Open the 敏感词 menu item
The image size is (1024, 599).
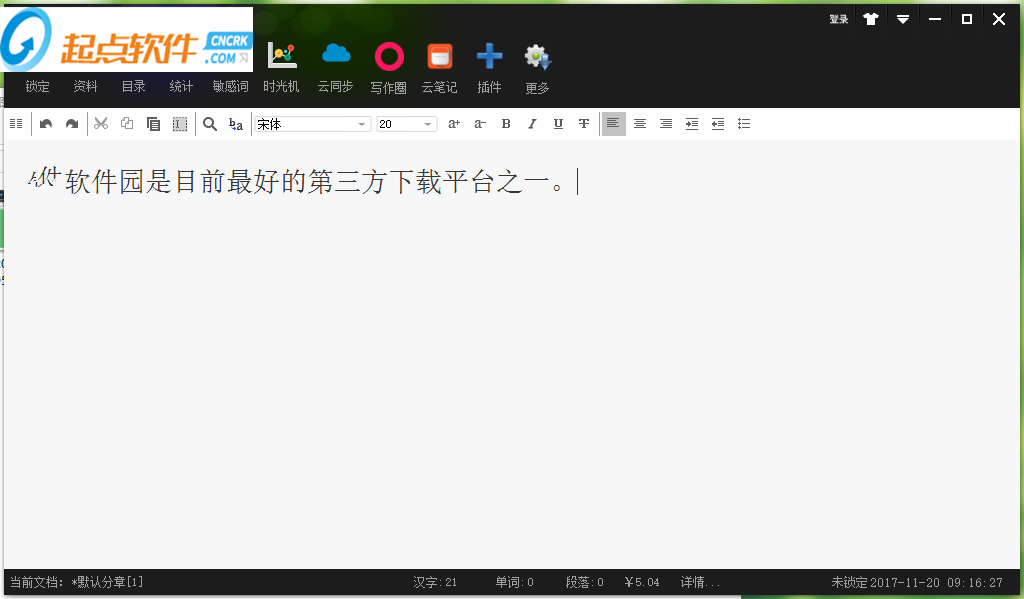230,87
